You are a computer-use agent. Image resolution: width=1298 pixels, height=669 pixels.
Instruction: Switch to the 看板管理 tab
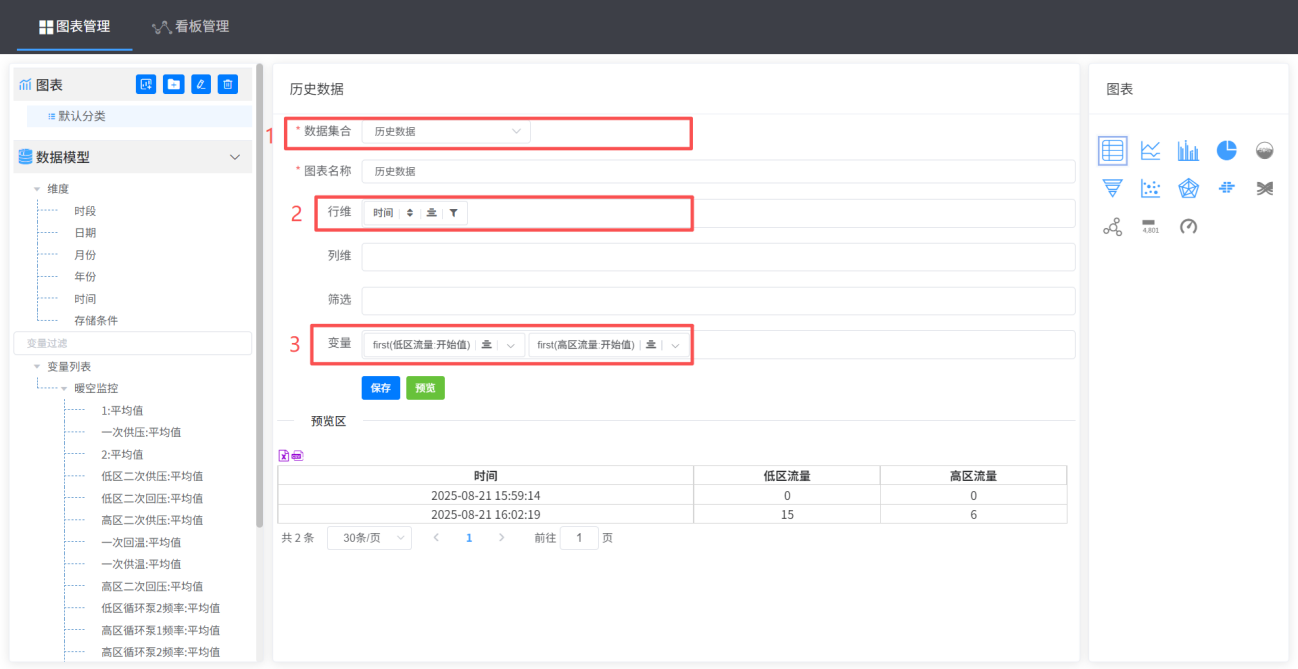191,27
